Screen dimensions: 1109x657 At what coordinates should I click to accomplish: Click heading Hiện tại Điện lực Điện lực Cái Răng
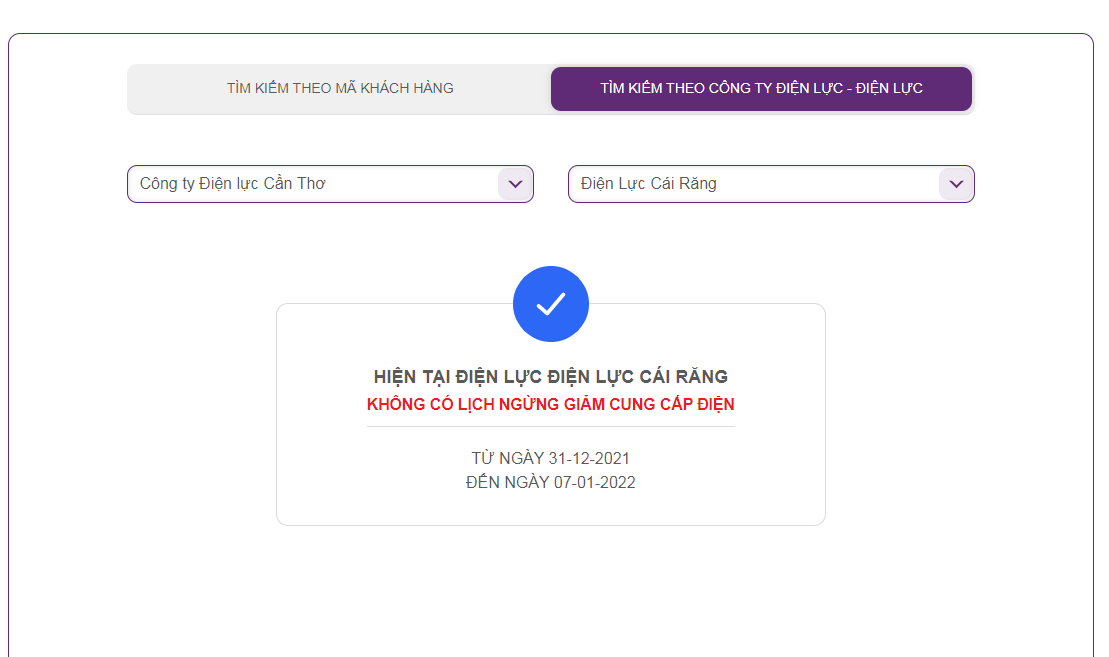[550, 376]
